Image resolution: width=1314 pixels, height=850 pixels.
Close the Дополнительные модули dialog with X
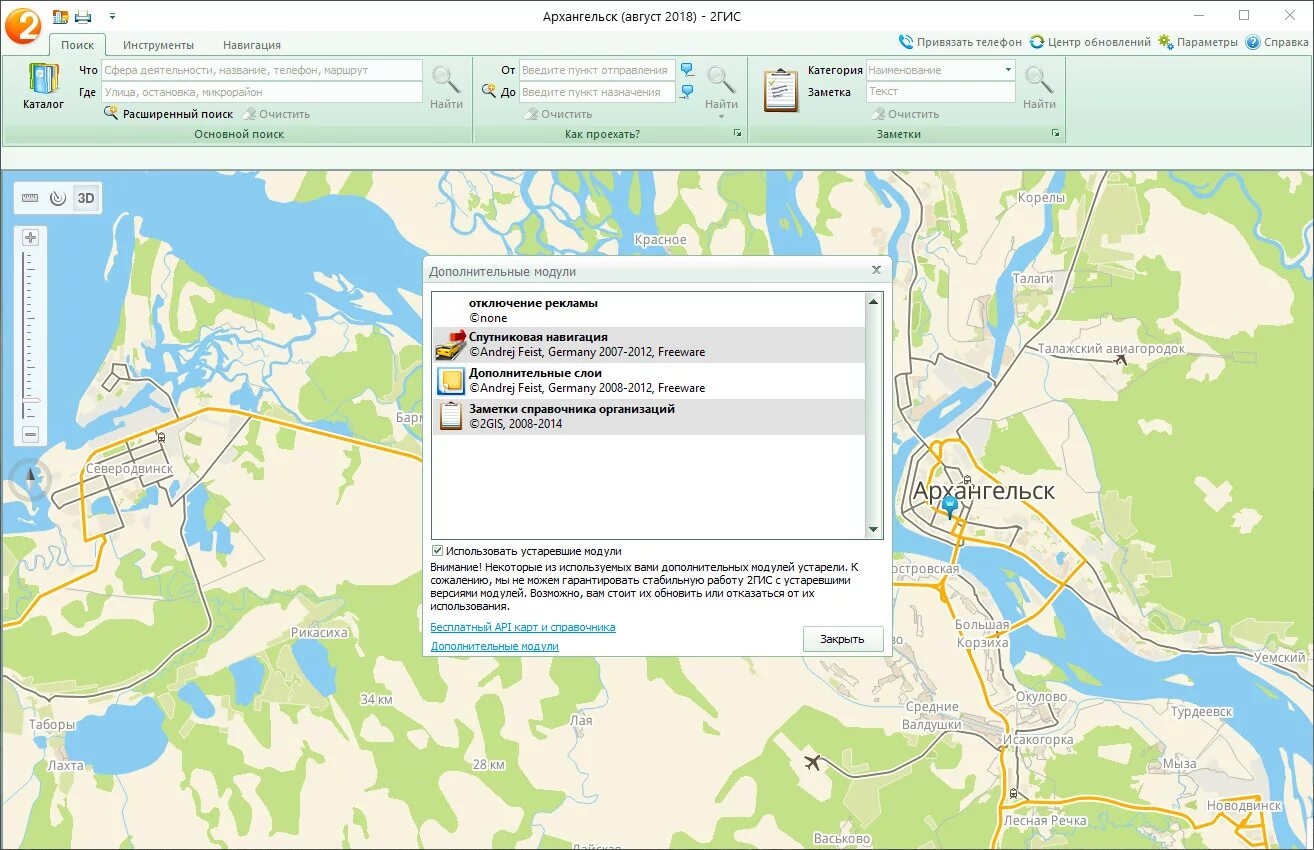tap(876, 270)
